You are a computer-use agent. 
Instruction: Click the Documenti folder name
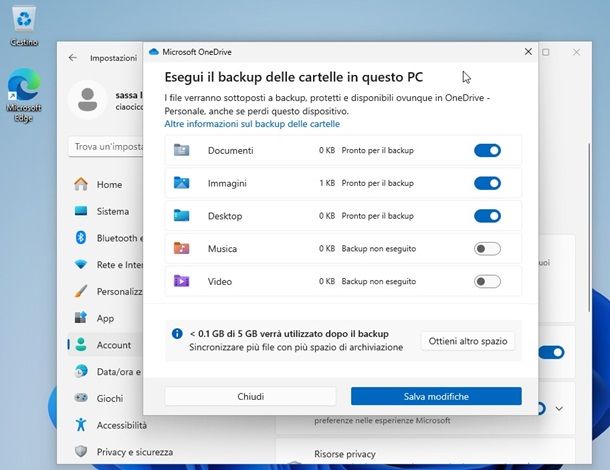coord(230,151)
